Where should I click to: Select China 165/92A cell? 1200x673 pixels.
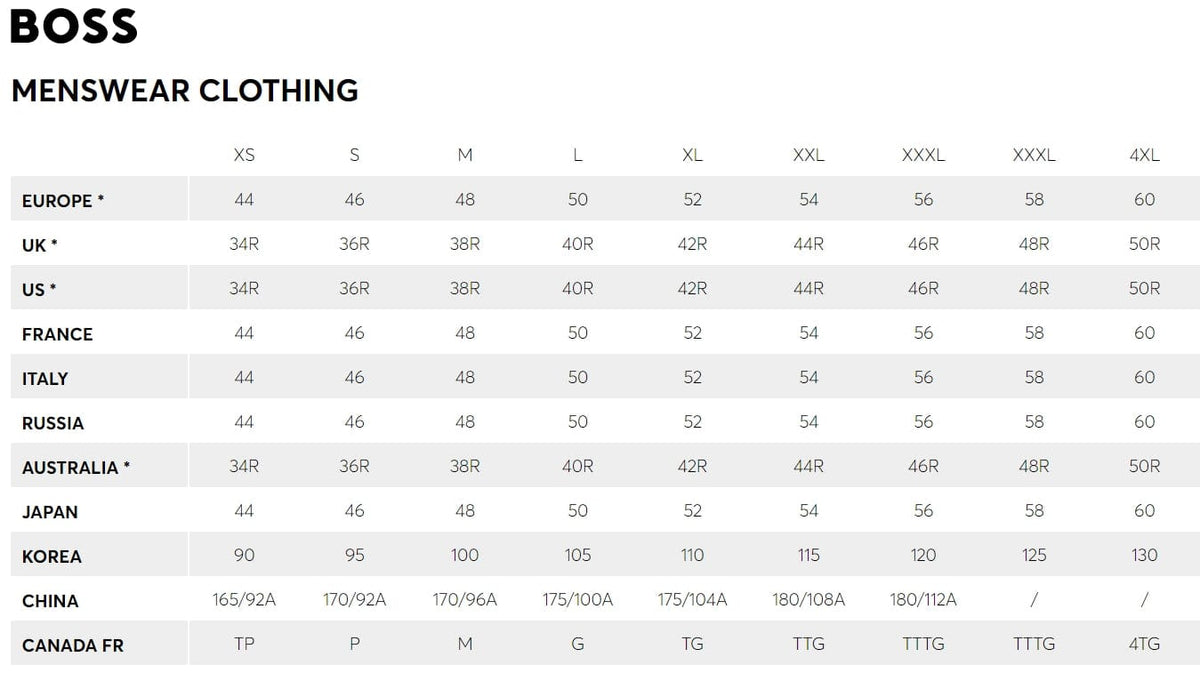244,600
